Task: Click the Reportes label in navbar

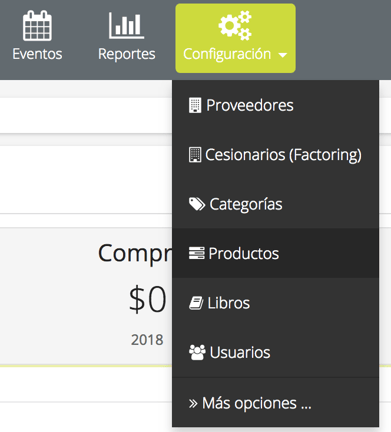Action: coord(127,54)
